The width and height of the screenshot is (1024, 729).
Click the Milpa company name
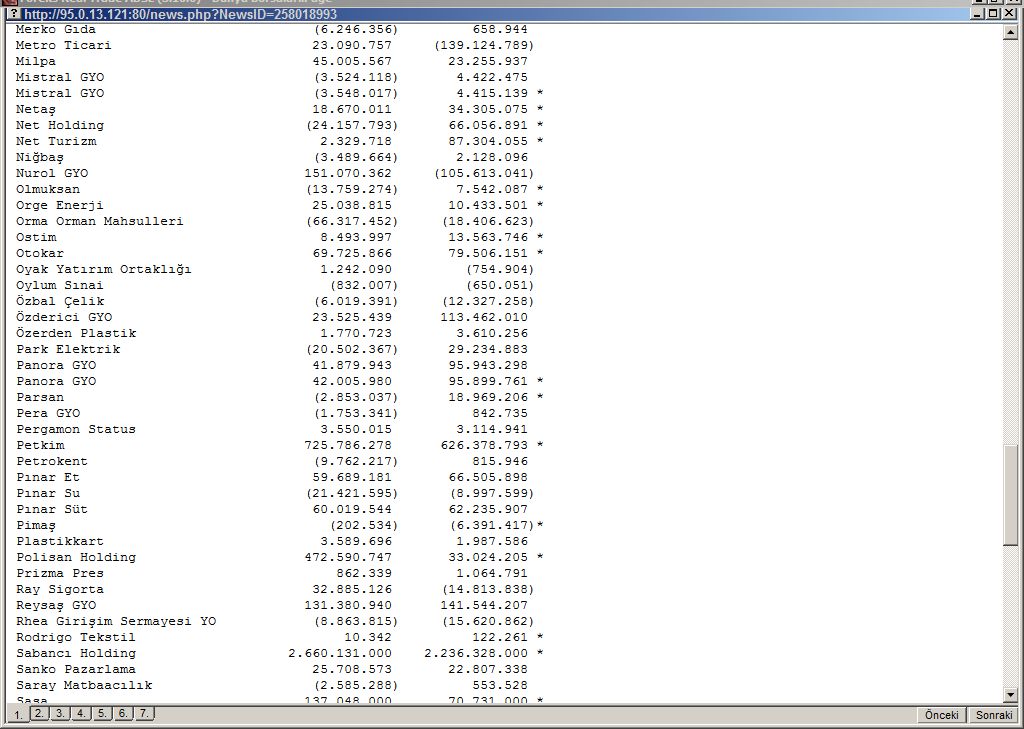click(x=36, y=61)
